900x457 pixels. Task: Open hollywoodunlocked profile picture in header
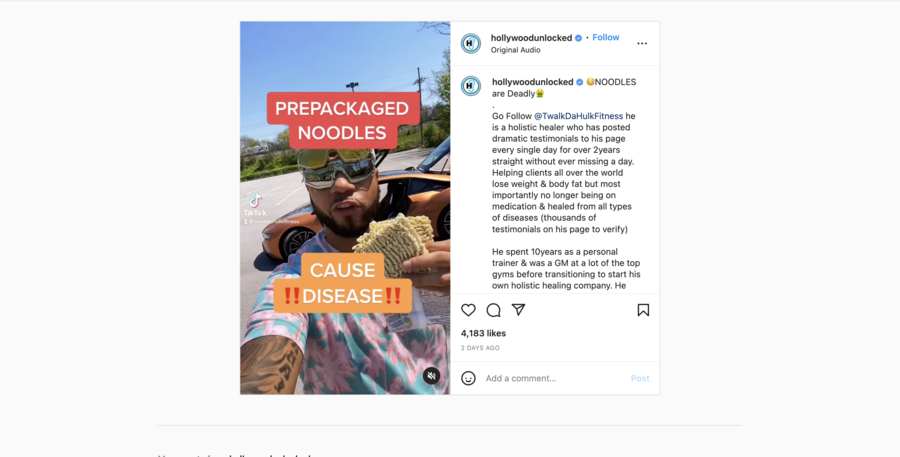[x=471, y=44]
